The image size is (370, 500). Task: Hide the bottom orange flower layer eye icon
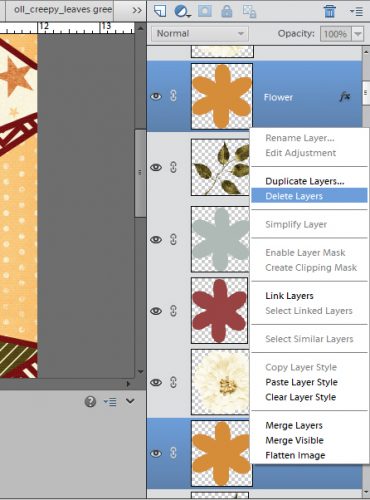(x=156, y=453)
